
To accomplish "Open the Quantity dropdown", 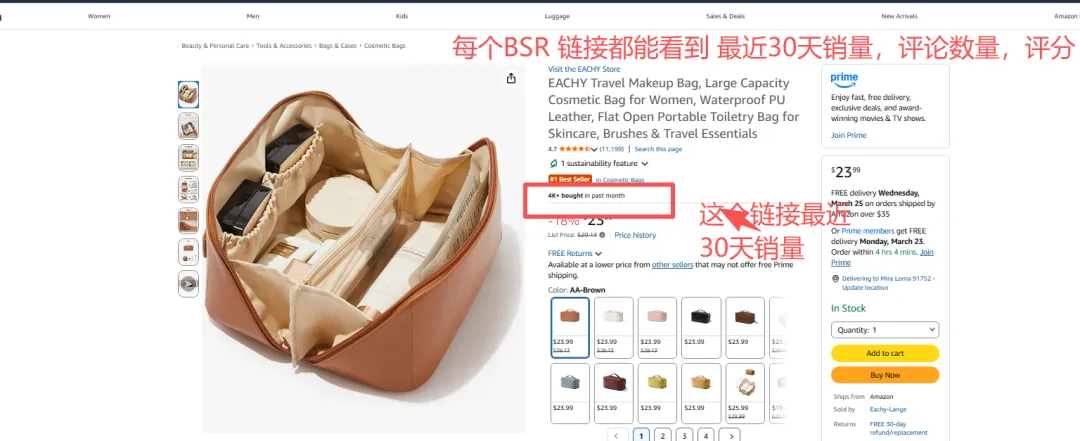I will click(x=884, y=330).
